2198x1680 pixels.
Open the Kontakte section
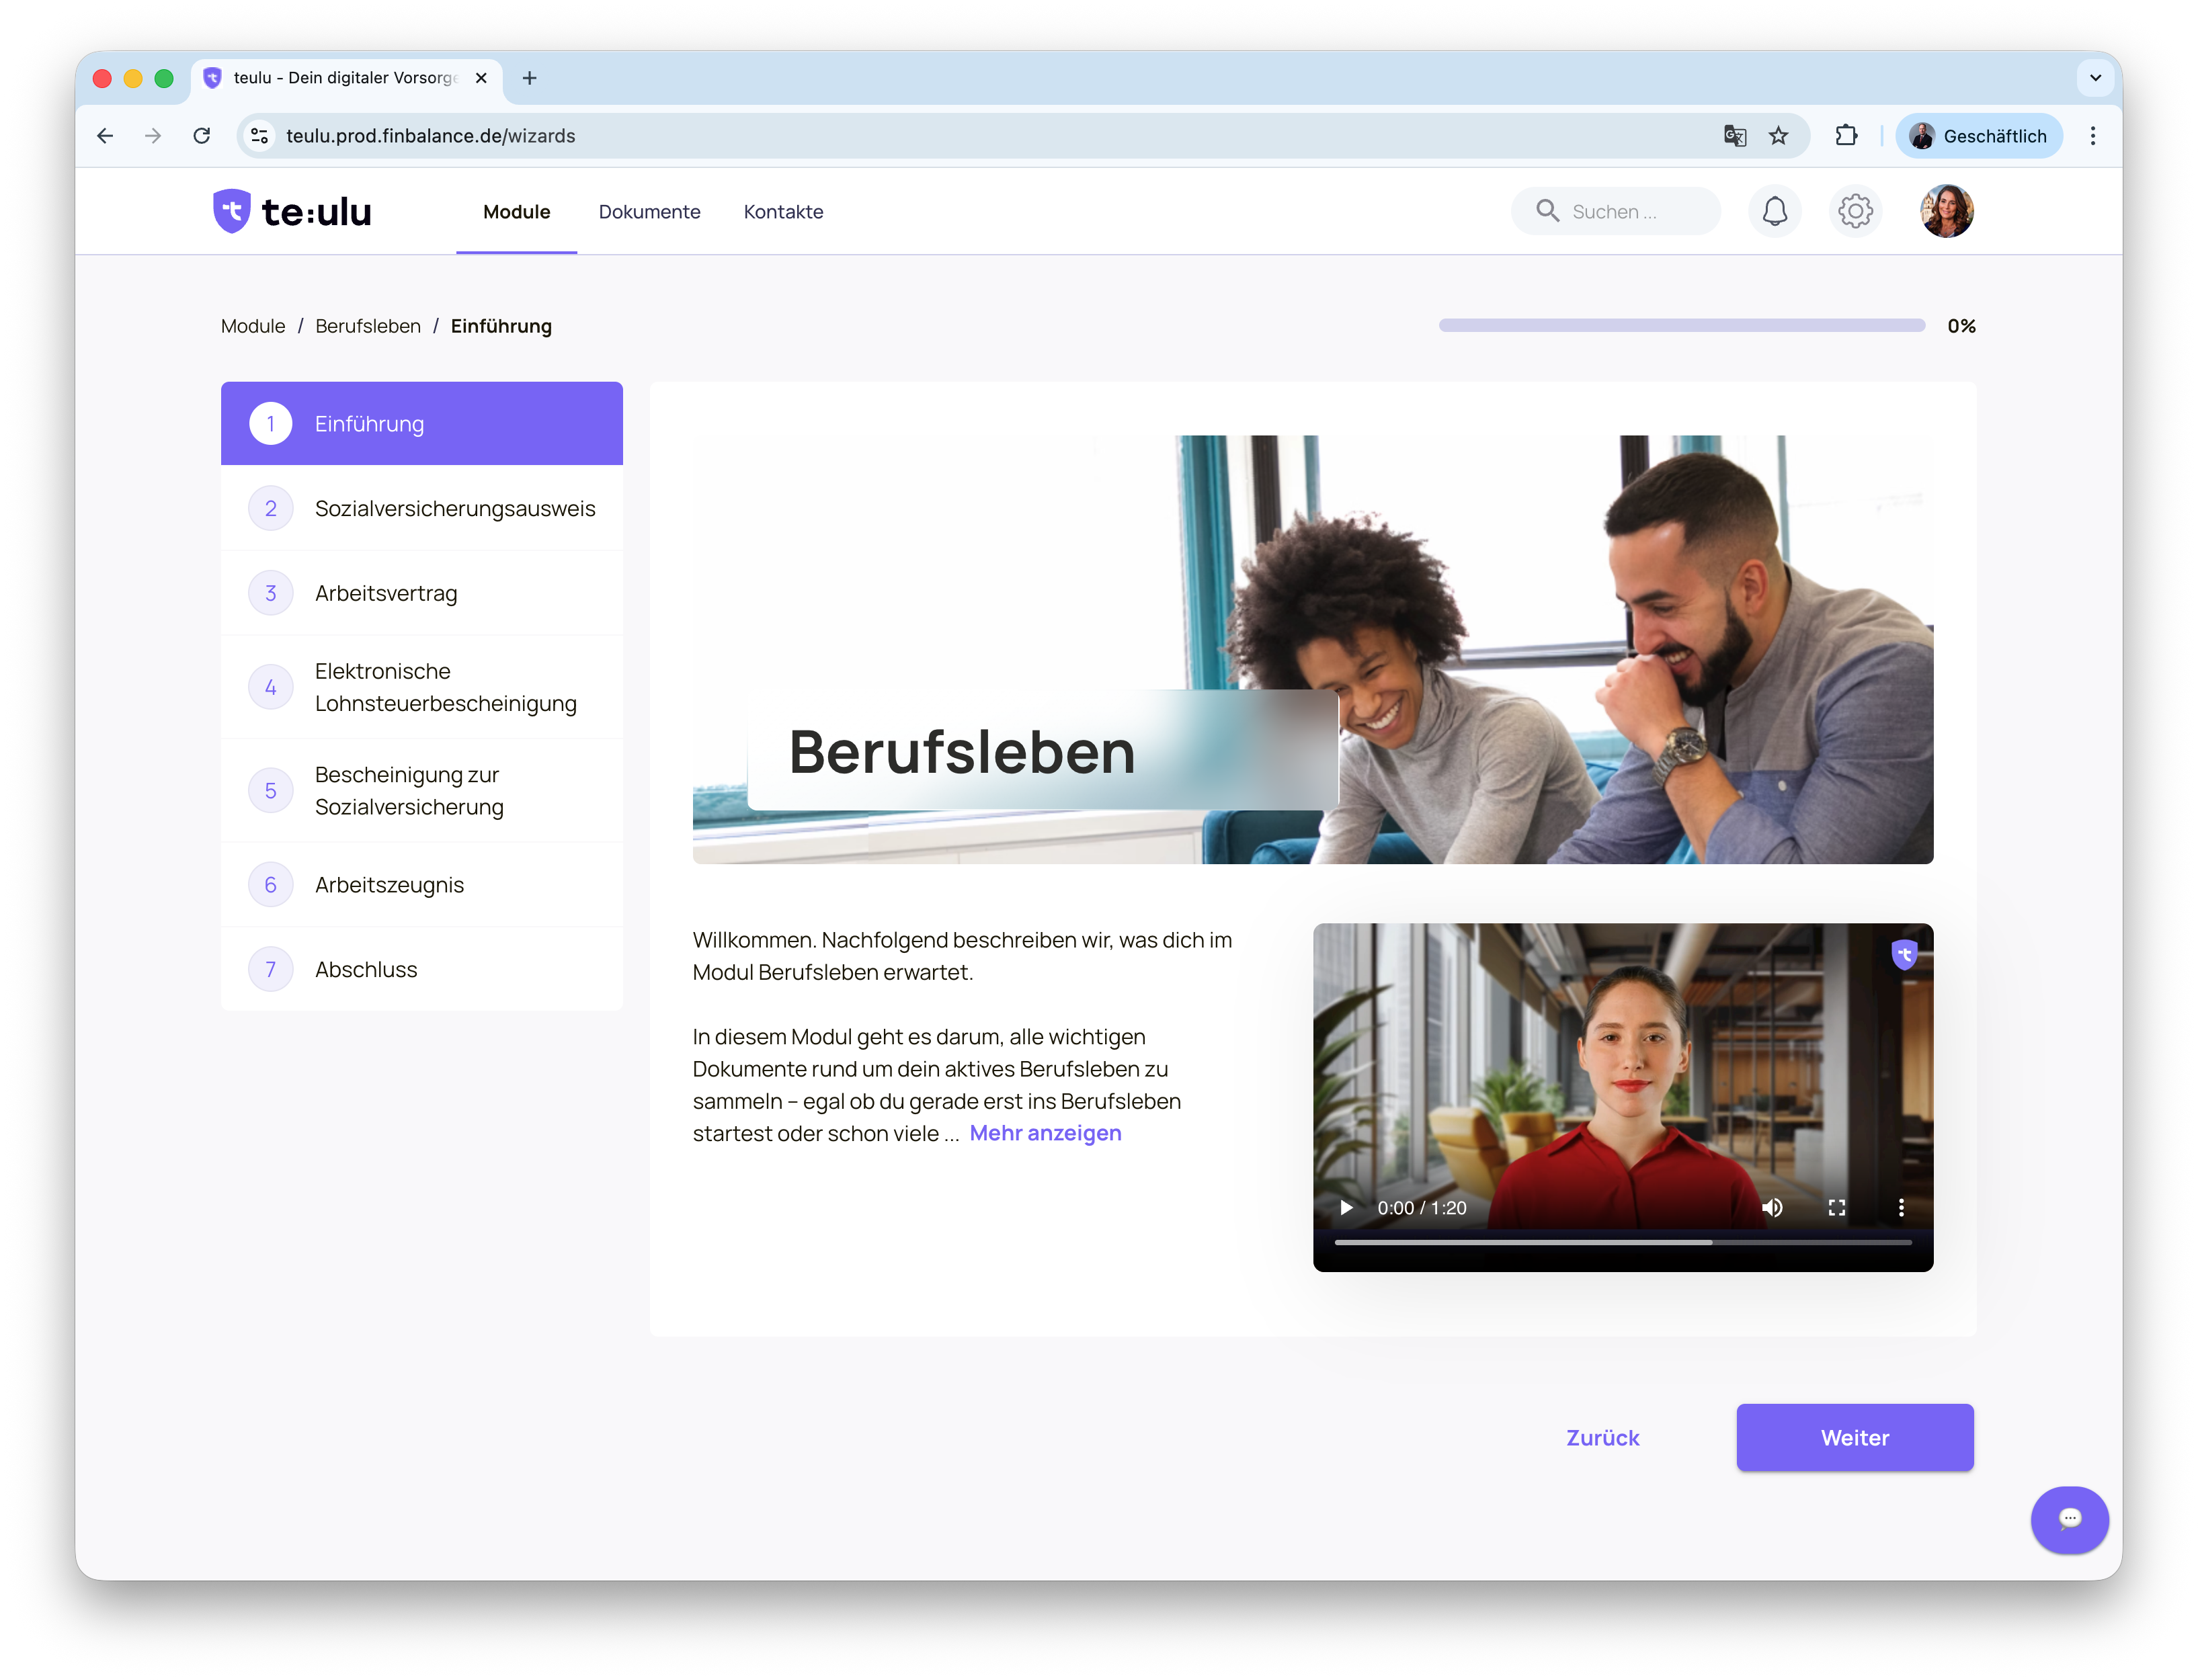[x=783, y=211]
